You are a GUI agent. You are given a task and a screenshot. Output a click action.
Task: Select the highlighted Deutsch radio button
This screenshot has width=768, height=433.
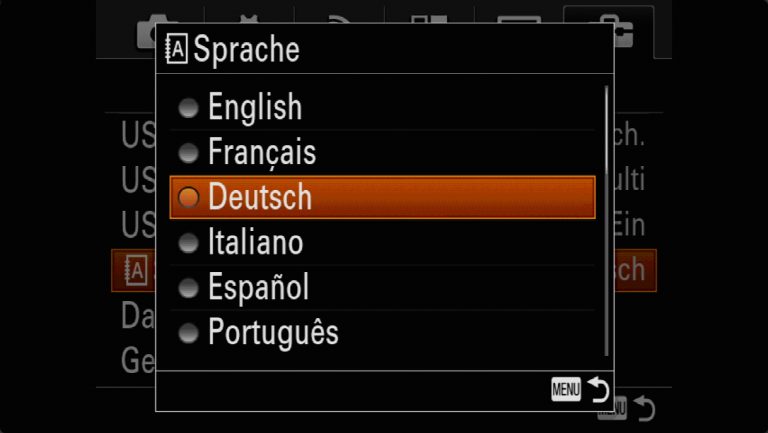(189, 197)
